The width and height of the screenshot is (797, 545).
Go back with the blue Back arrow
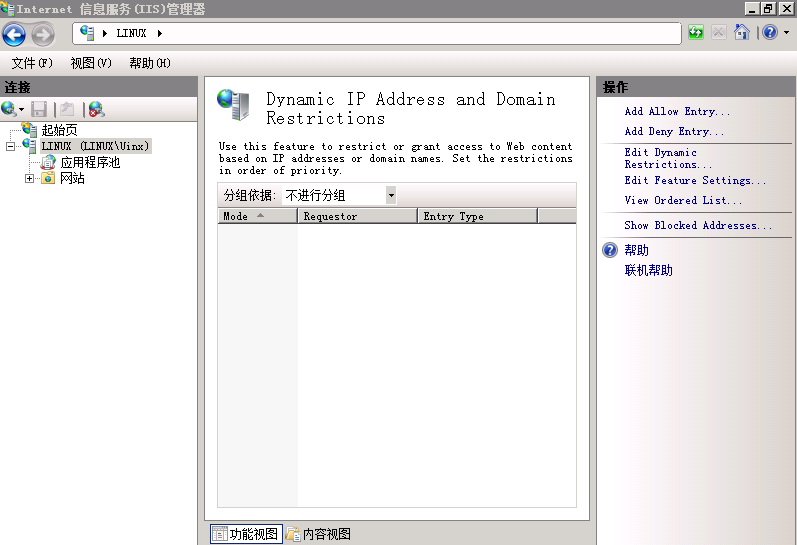point(14,35)
